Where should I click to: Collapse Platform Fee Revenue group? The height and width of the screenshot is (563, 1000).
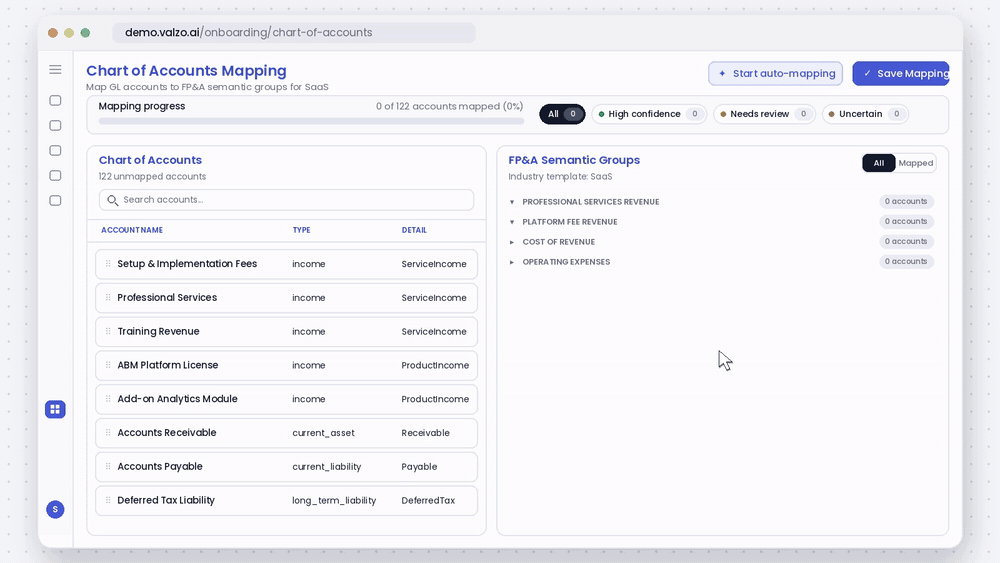(x=511, y=222)
